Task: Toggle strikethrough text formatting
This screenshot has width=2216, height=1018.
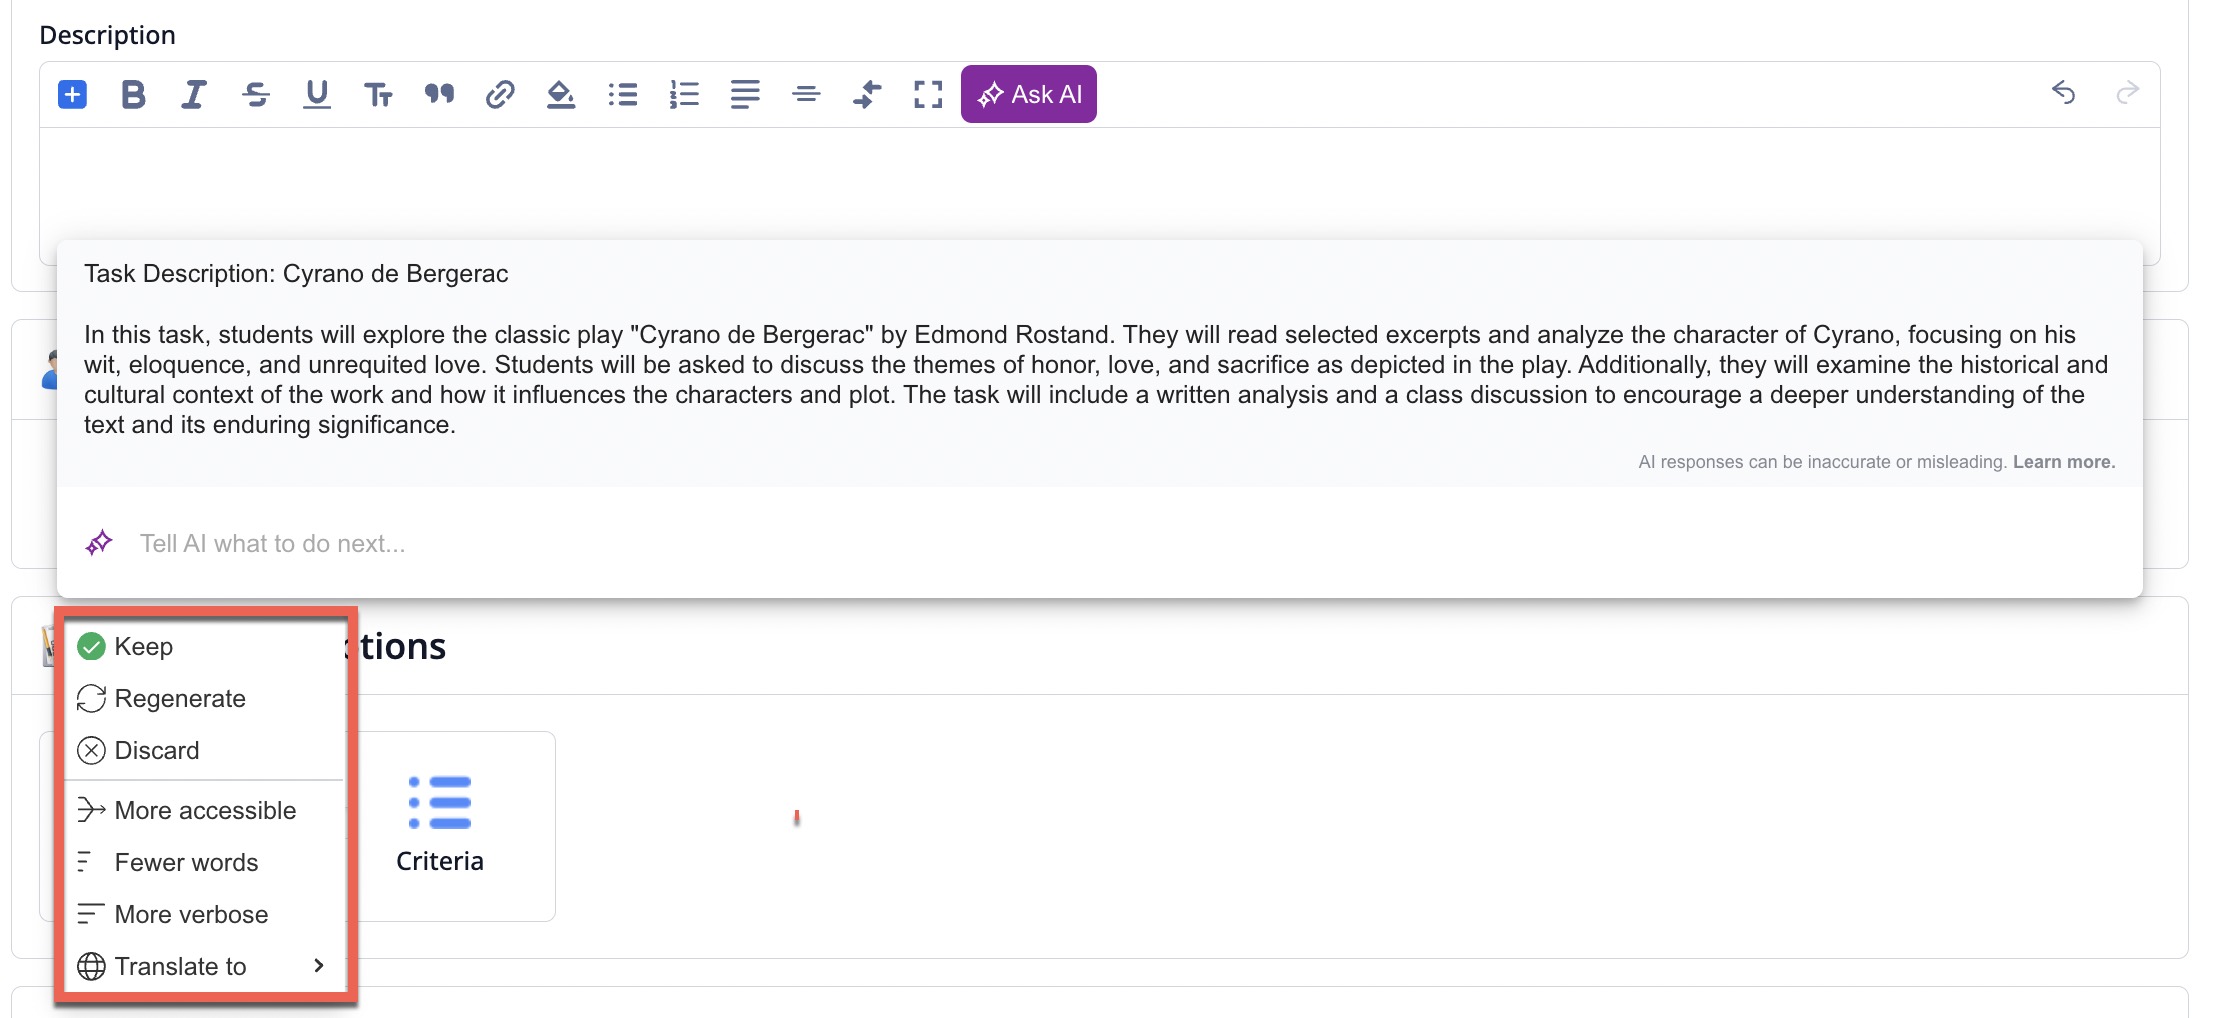Action: click(x=256, y=94)
